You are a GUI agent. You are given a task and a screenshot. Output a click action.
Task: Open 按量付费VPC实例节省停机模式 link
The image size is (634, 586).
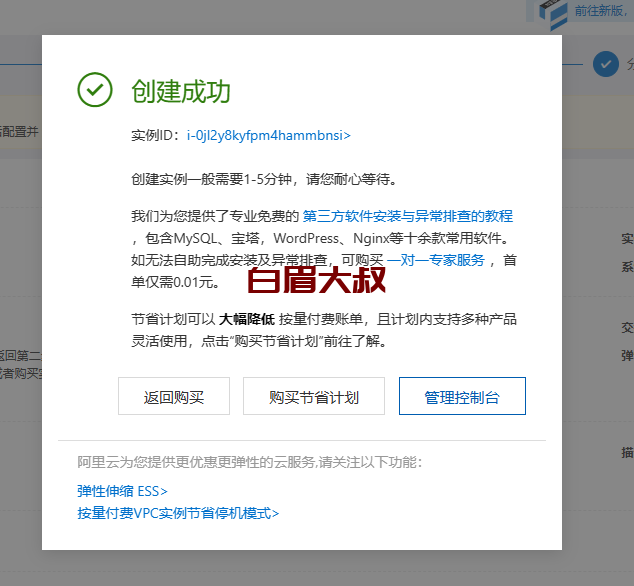pyautogui.click(x=178, y=513)
